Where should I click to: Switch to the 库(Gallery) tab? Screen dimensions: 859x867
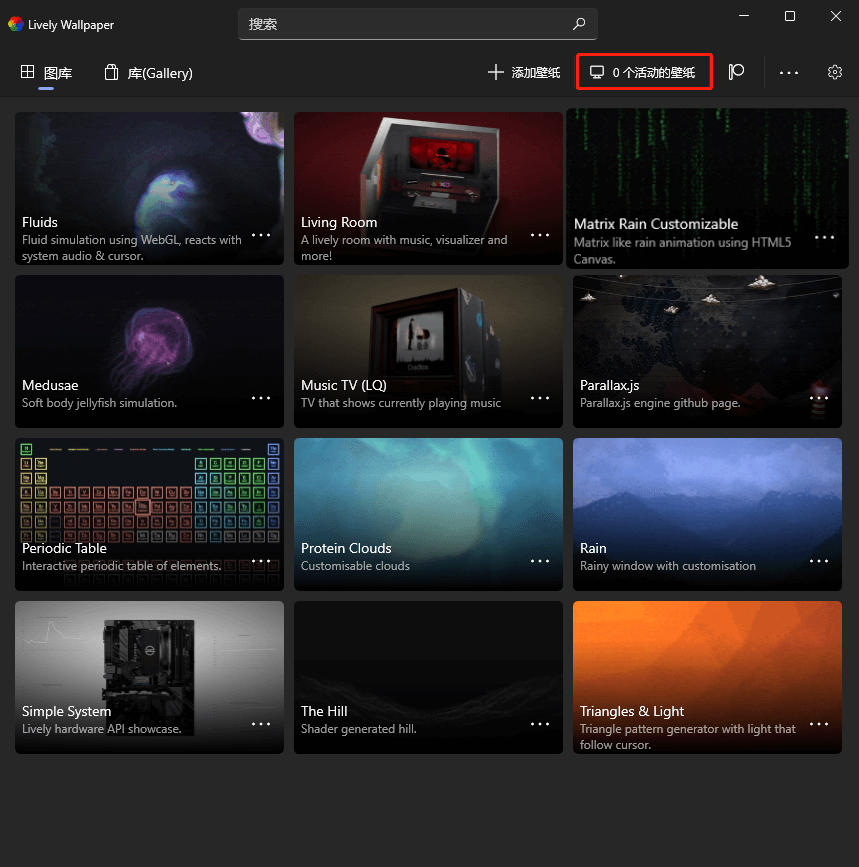pyautogui.click(x=148, y=73)
